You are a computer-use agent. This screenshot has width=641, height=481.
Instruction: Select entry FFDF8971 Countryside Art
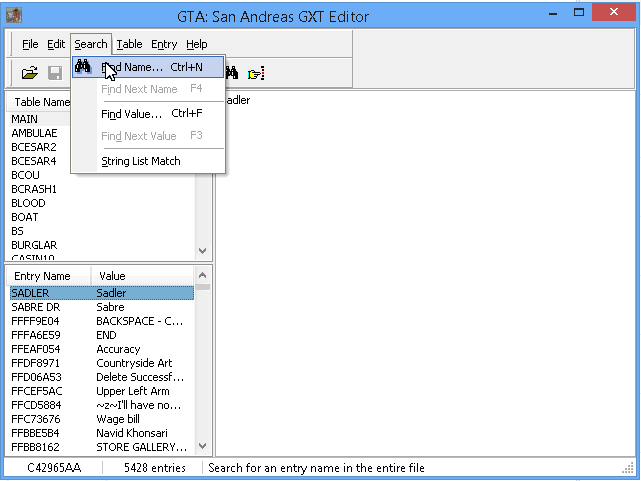point(102,363)
